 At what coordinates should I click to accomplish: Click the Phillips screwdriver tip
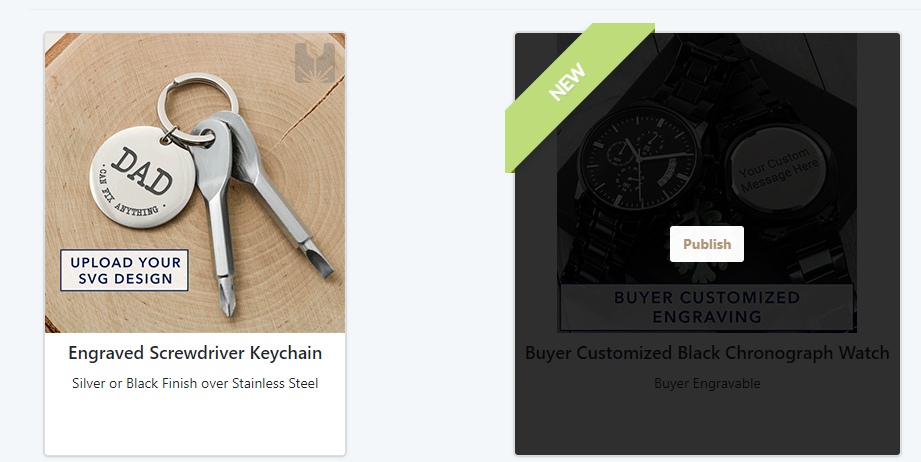pyautogui.click(x=227, y=298)
